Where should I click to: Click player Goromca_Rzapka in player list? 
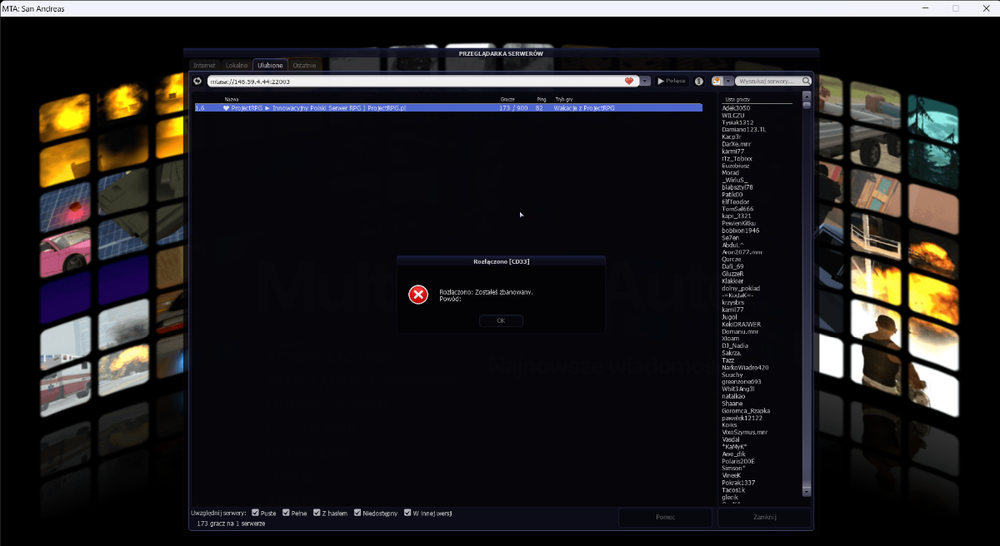746,411
